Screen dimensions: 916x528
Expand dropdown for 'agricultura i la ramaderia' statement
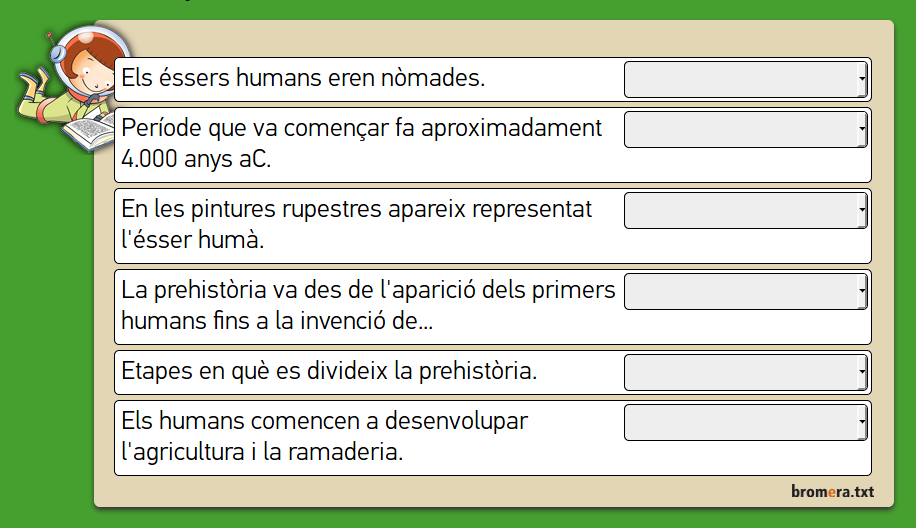click(745, 422)
